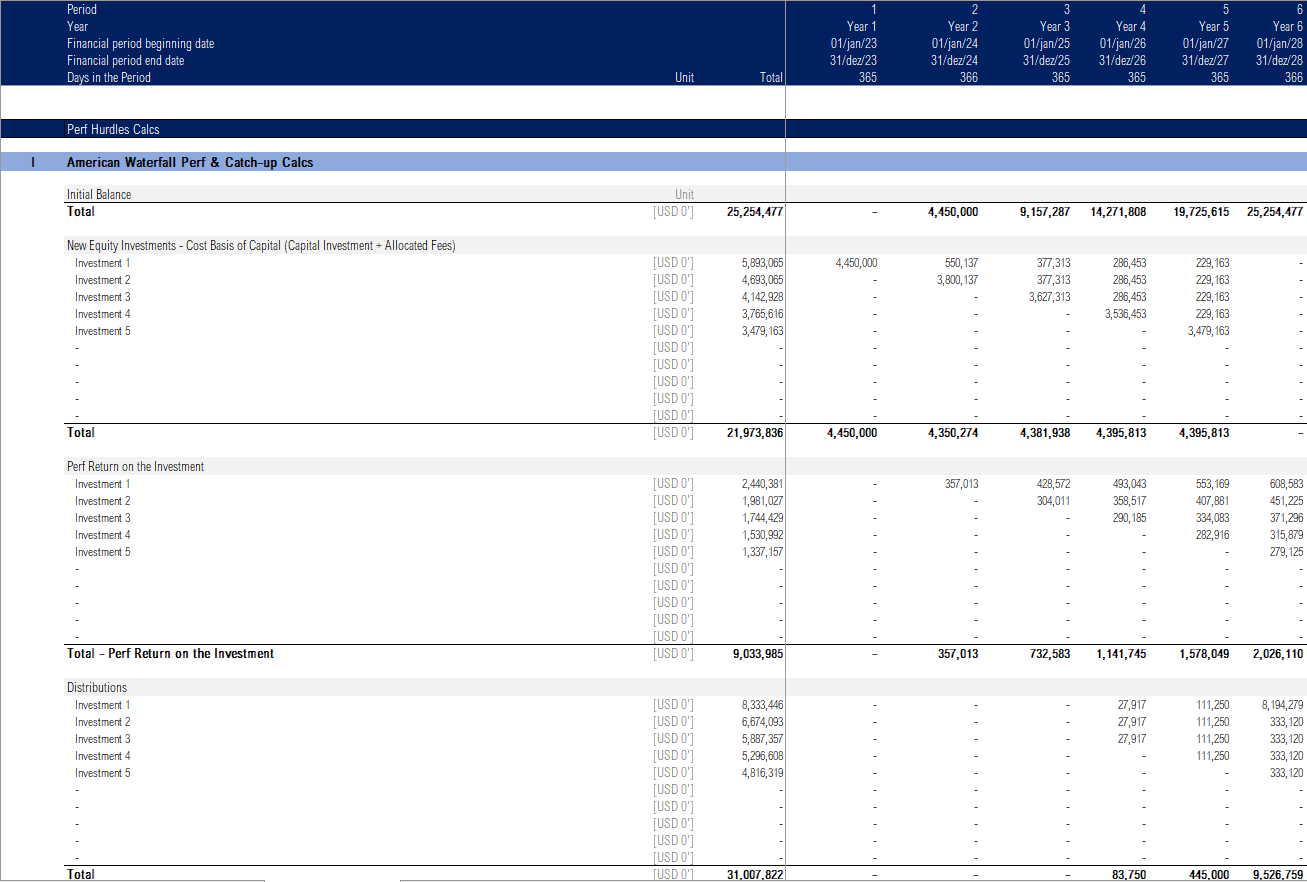Select the 'Distributions' section heading

click(97, 687)
